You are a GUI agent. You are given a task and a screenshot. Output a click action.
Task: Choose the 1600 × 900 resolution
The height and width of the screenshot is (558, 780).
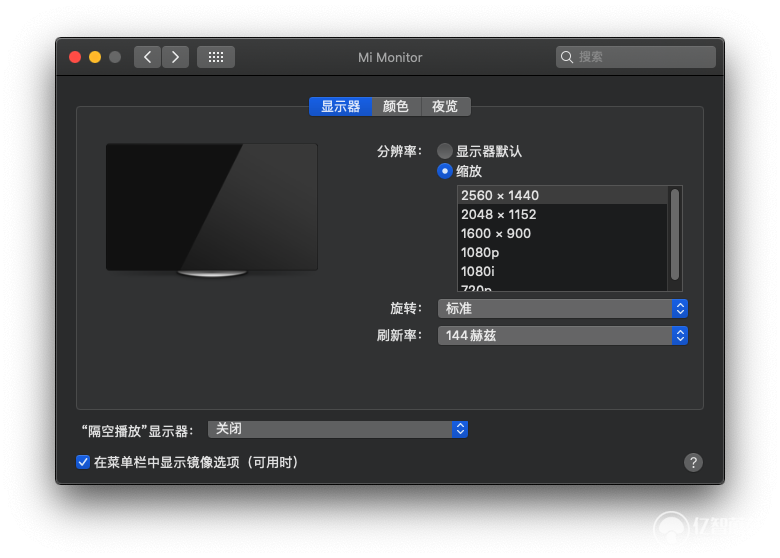(562, 233)
